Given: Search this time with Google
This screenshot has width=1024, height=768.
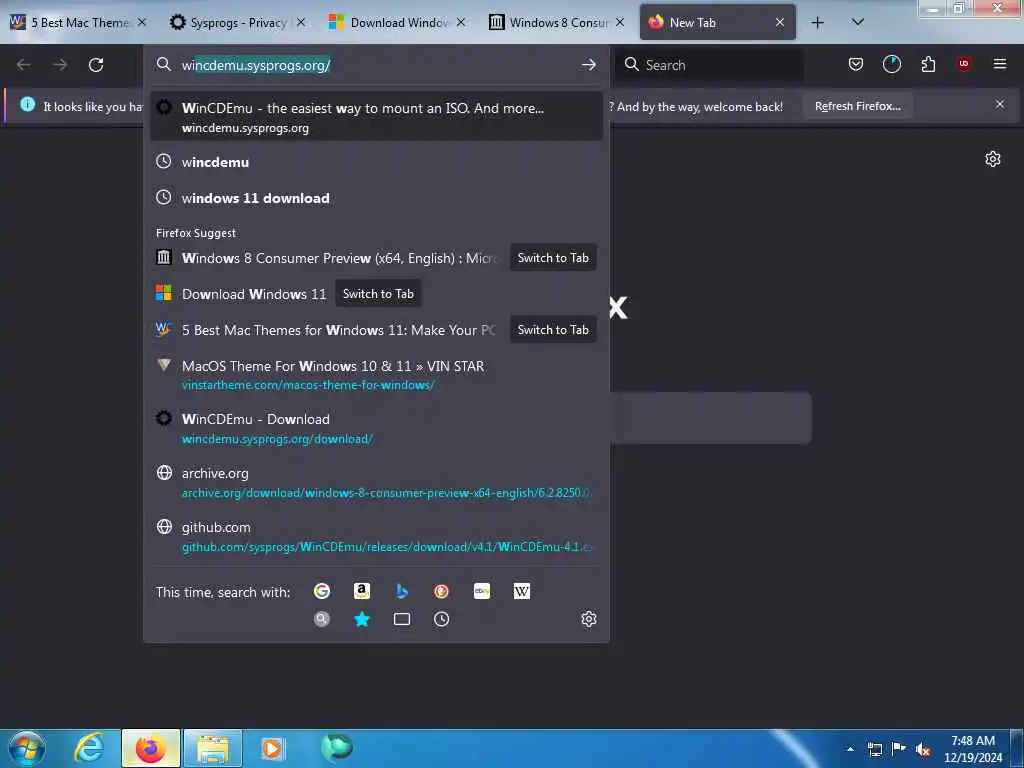Looking at the screenshot, I should 321,591.
